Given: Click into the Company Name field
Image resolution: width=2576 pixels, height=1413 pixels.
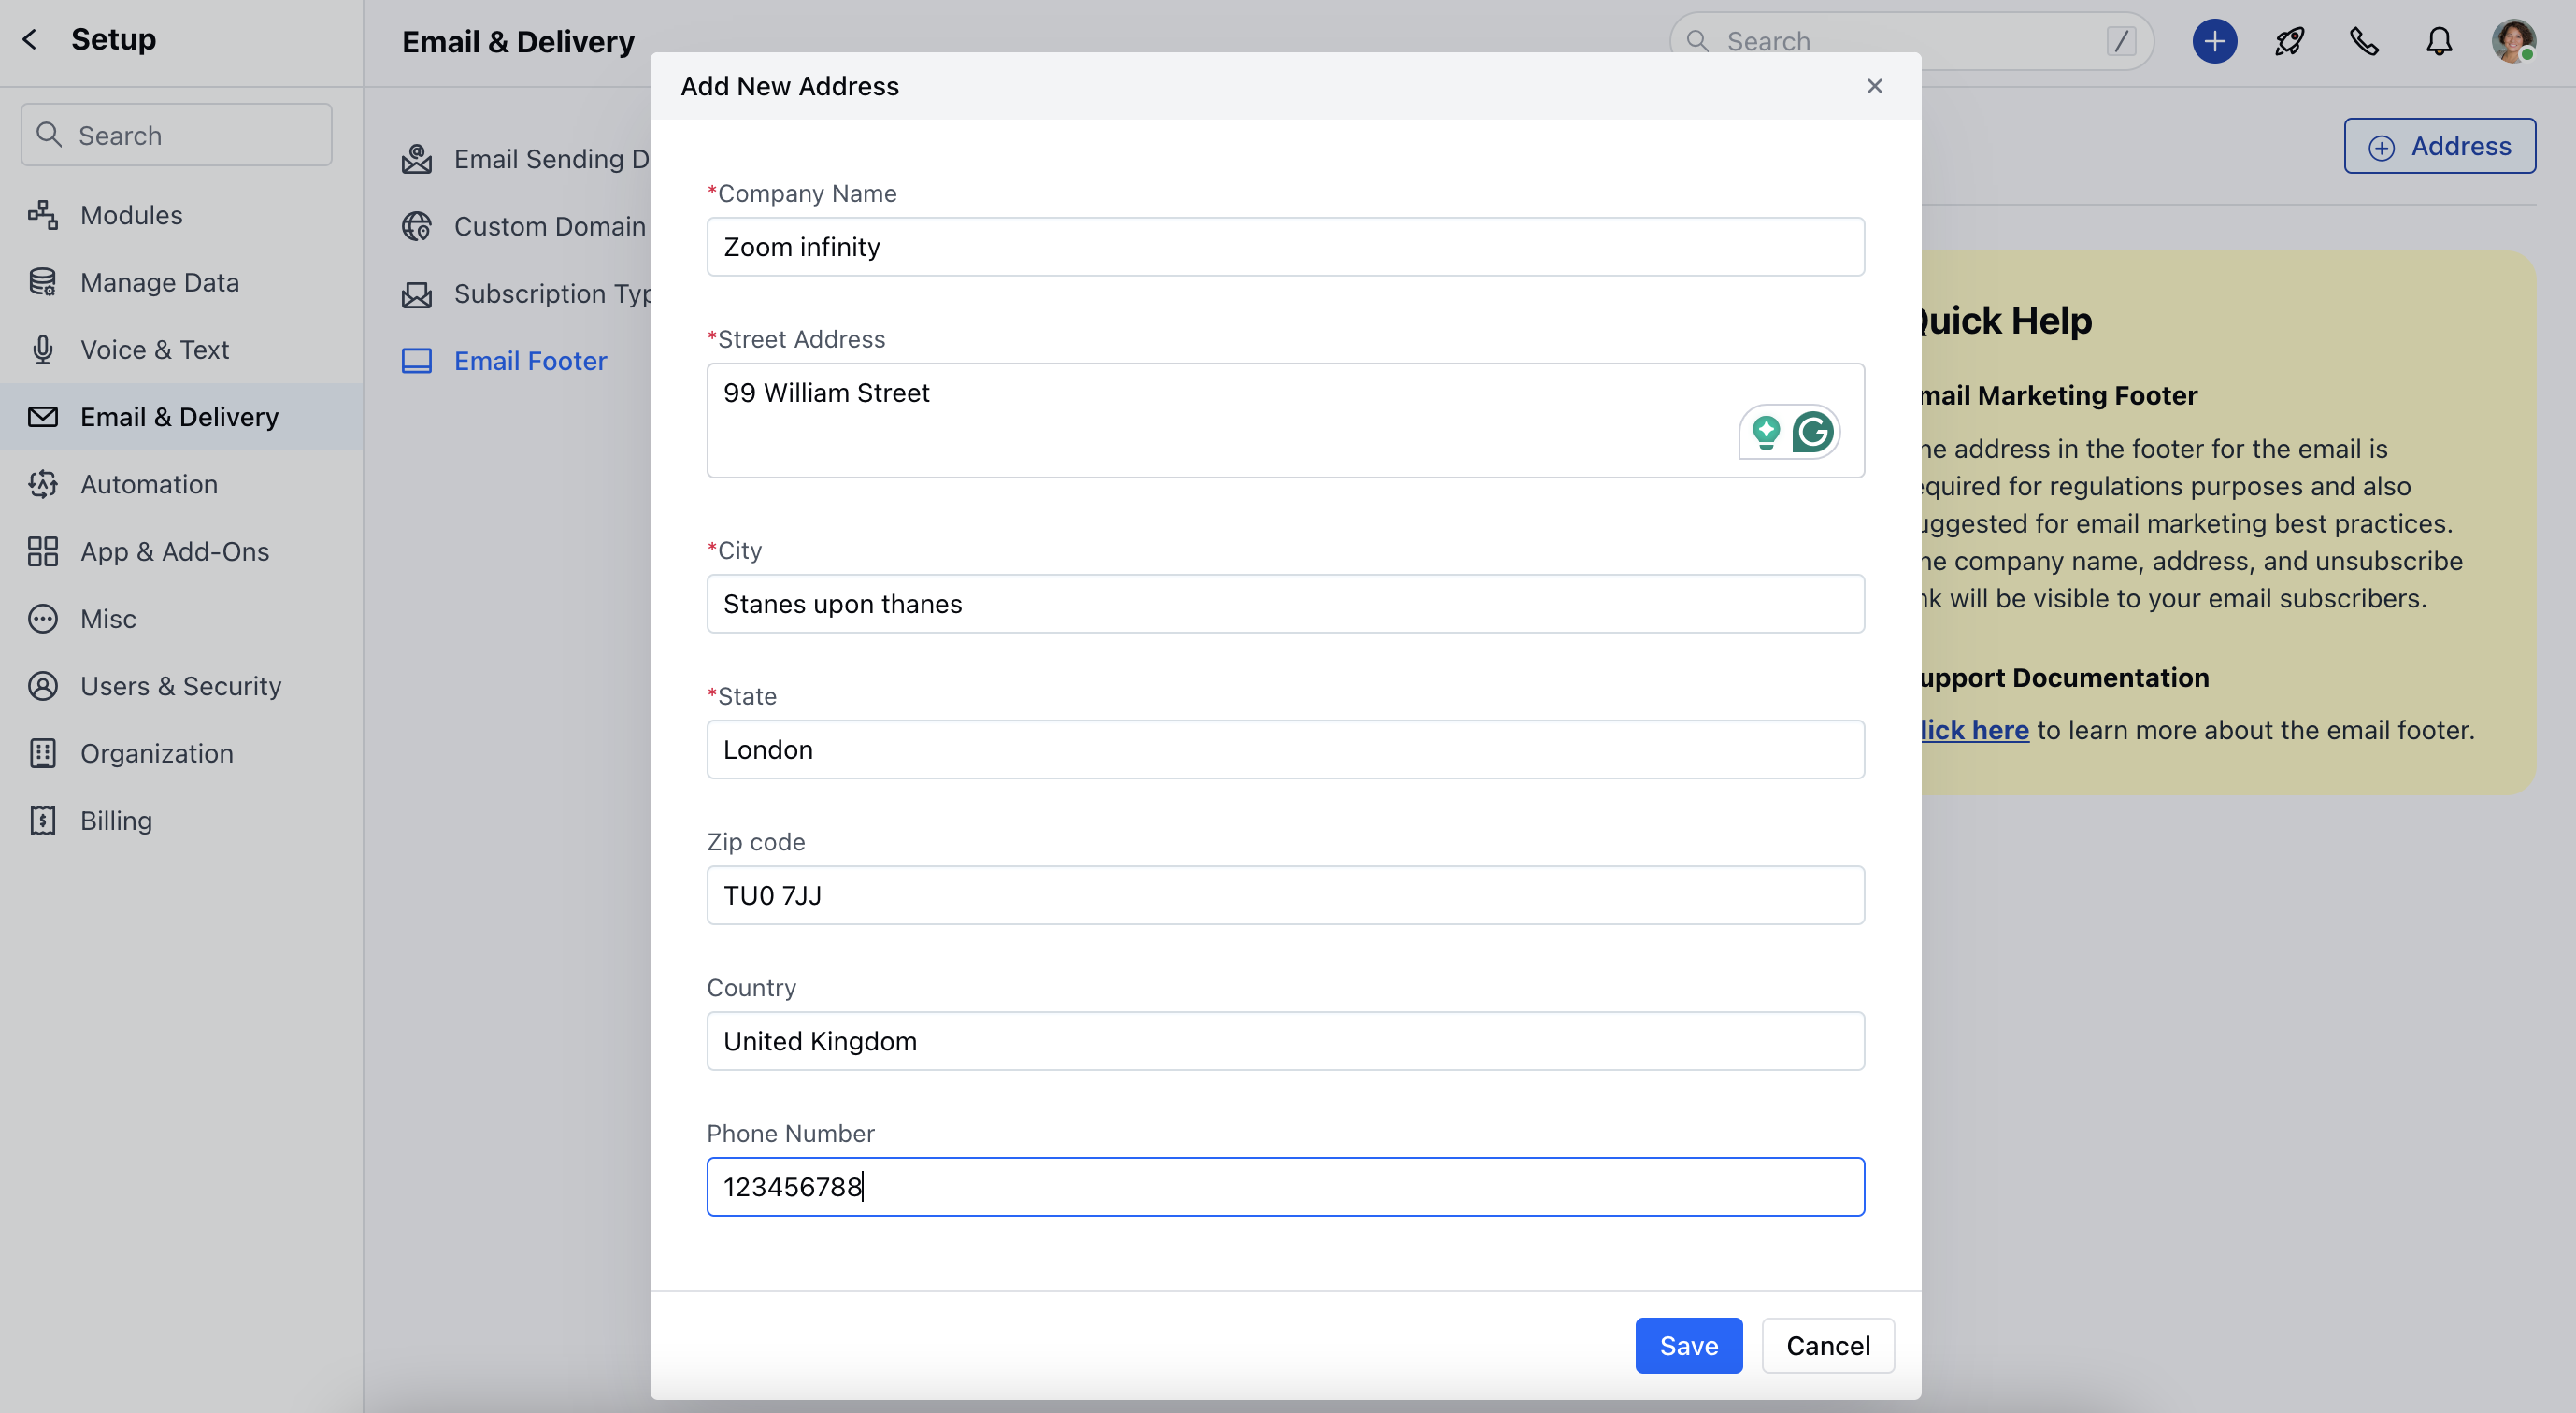Looking at the screenshot, I should pos(1284,247).
